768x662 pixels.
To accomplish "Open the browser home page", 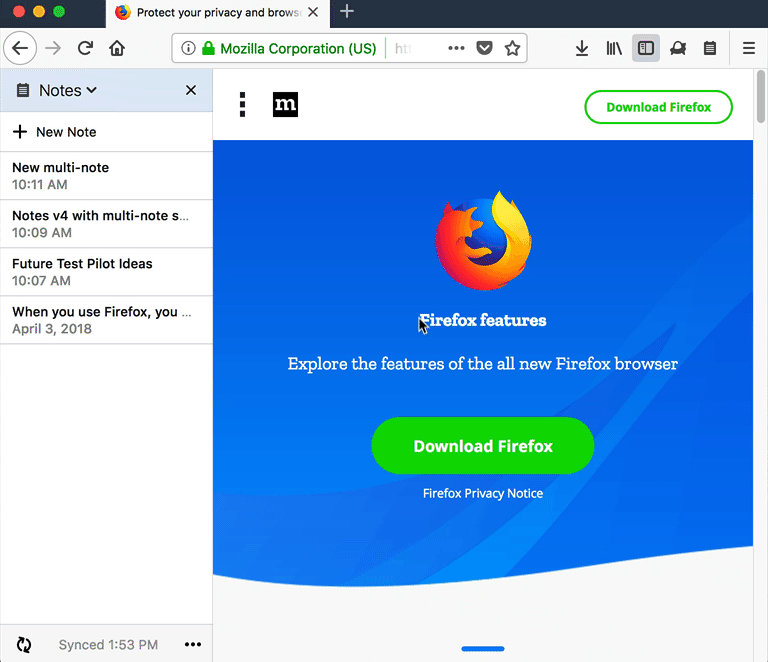I will [117, 48].
